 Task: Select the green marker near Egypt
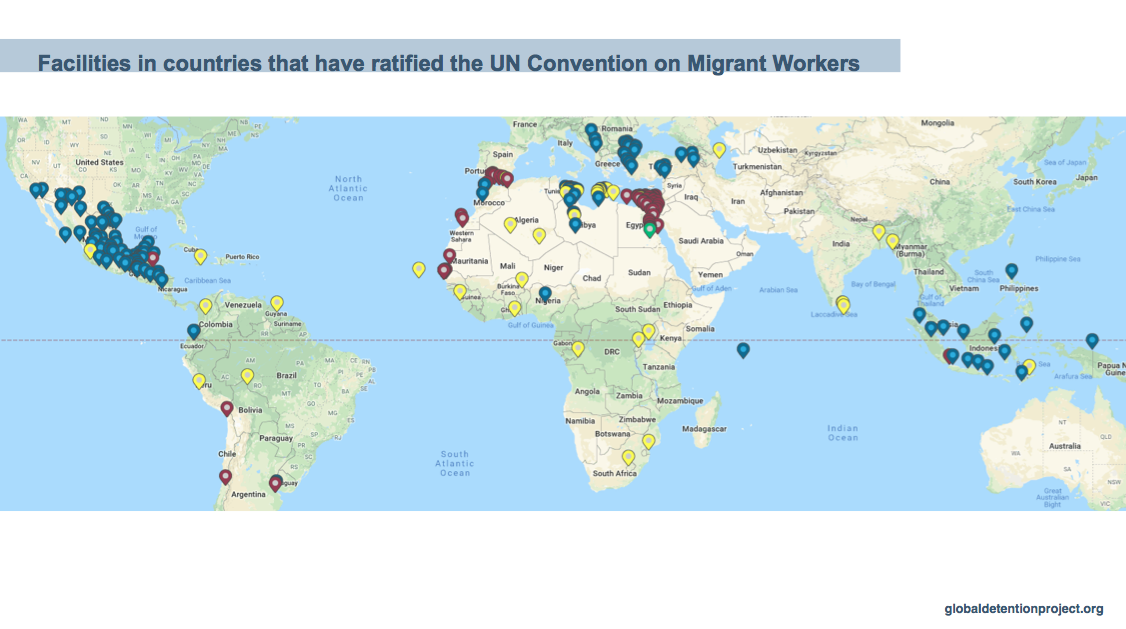point(648,229)
